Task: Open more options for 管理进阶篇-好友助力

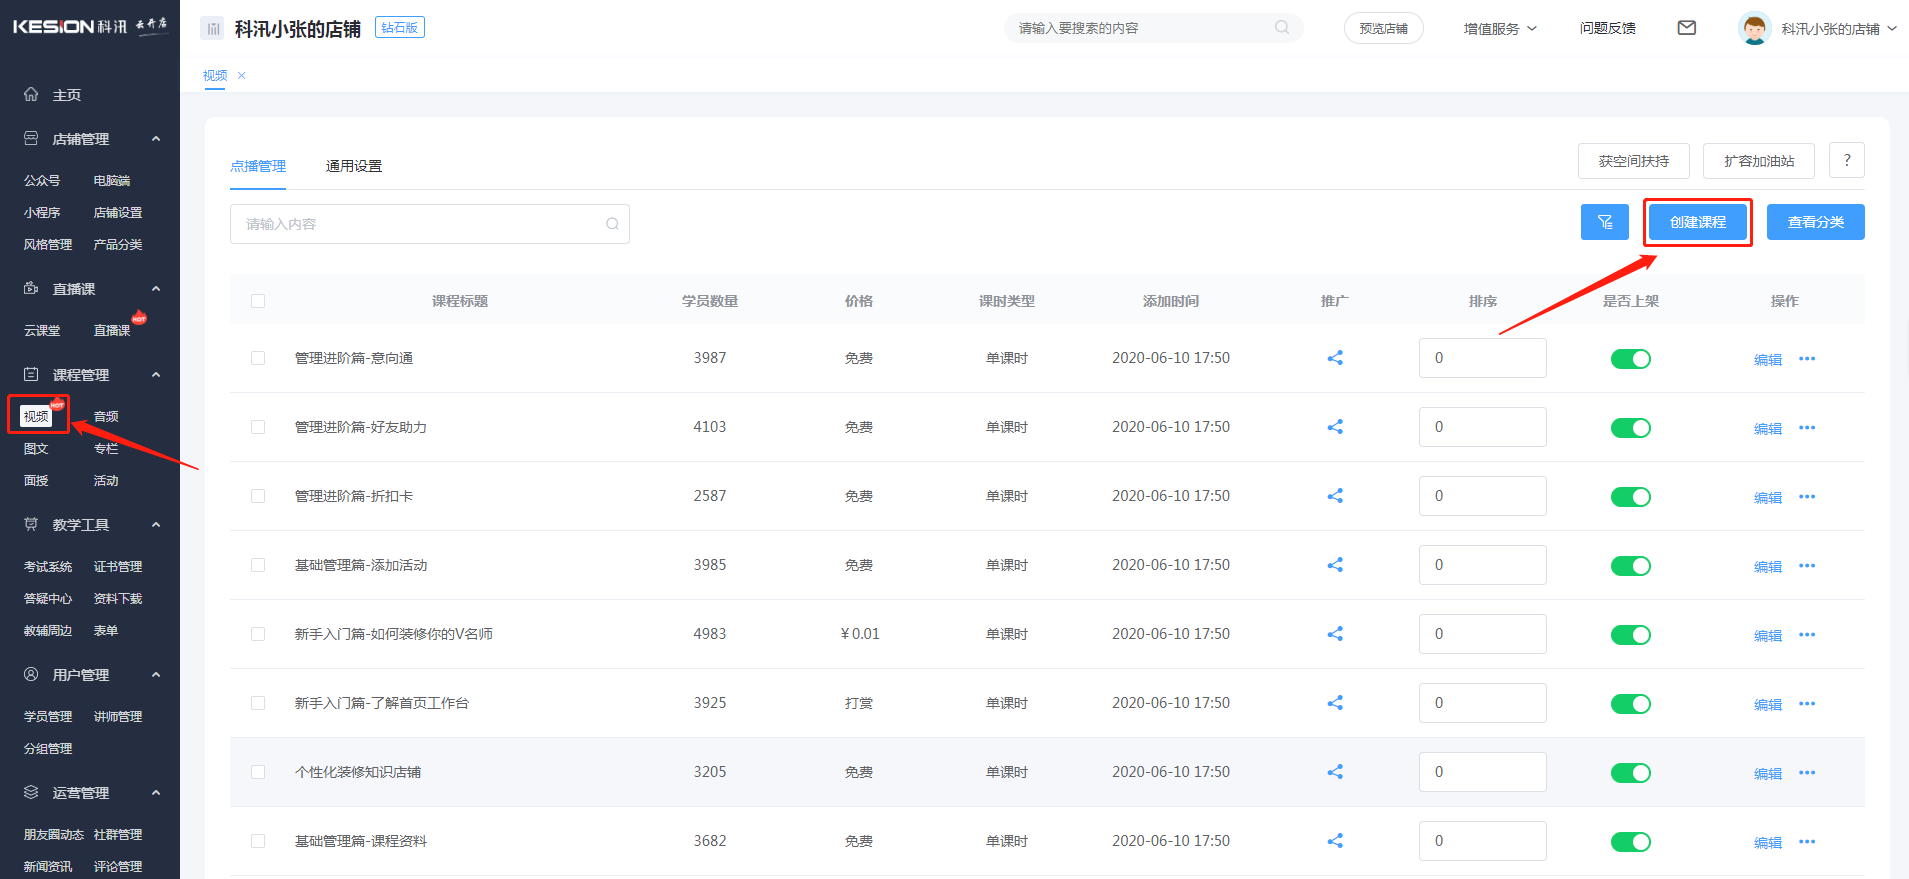Action: (1806, 428)
